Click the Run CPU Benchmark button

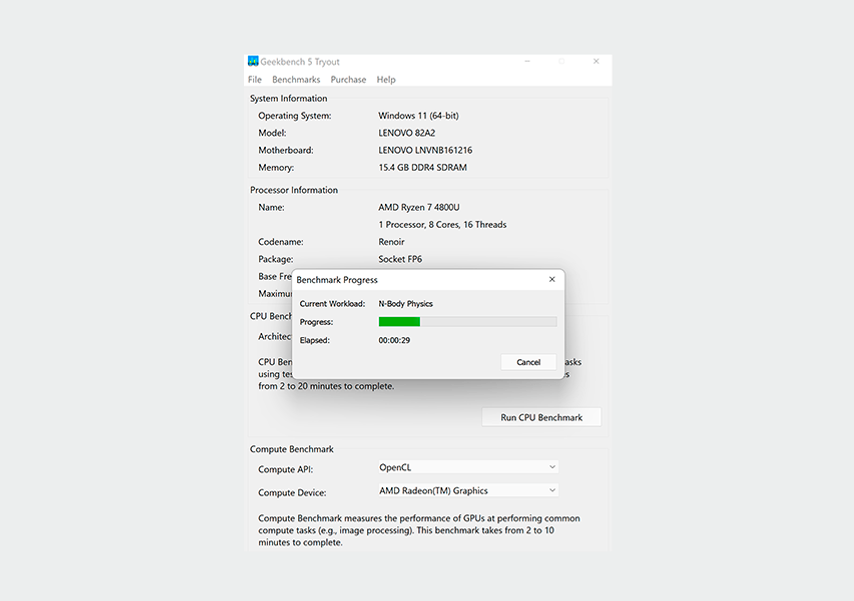coord(541,417)
